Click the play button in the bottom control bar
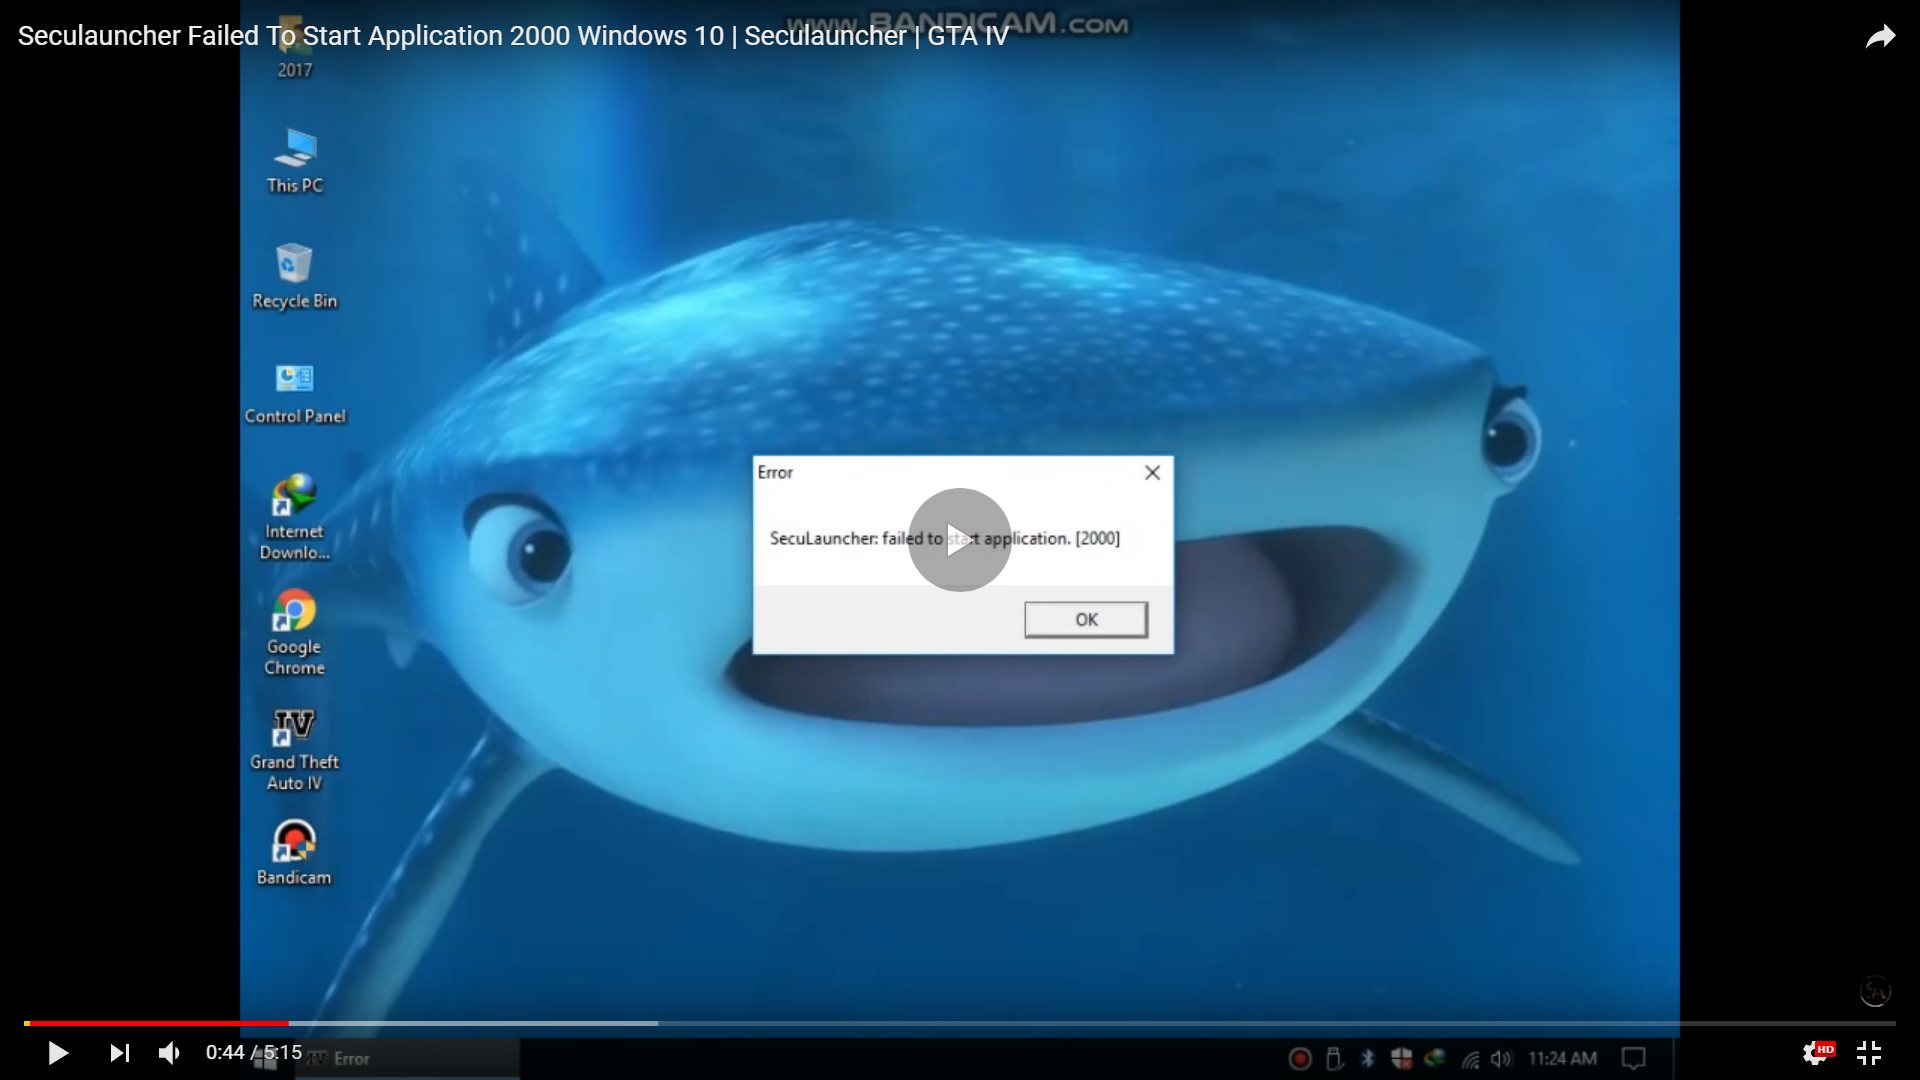 pos(58,1053)
